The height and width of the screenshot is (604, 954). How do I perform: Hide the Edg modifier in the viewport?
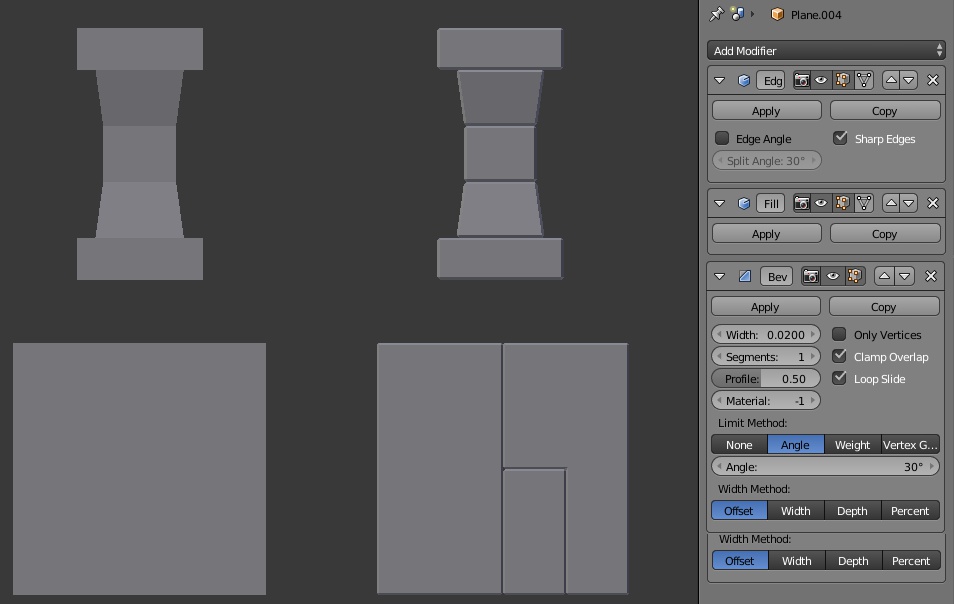click(x=821, y=80)
